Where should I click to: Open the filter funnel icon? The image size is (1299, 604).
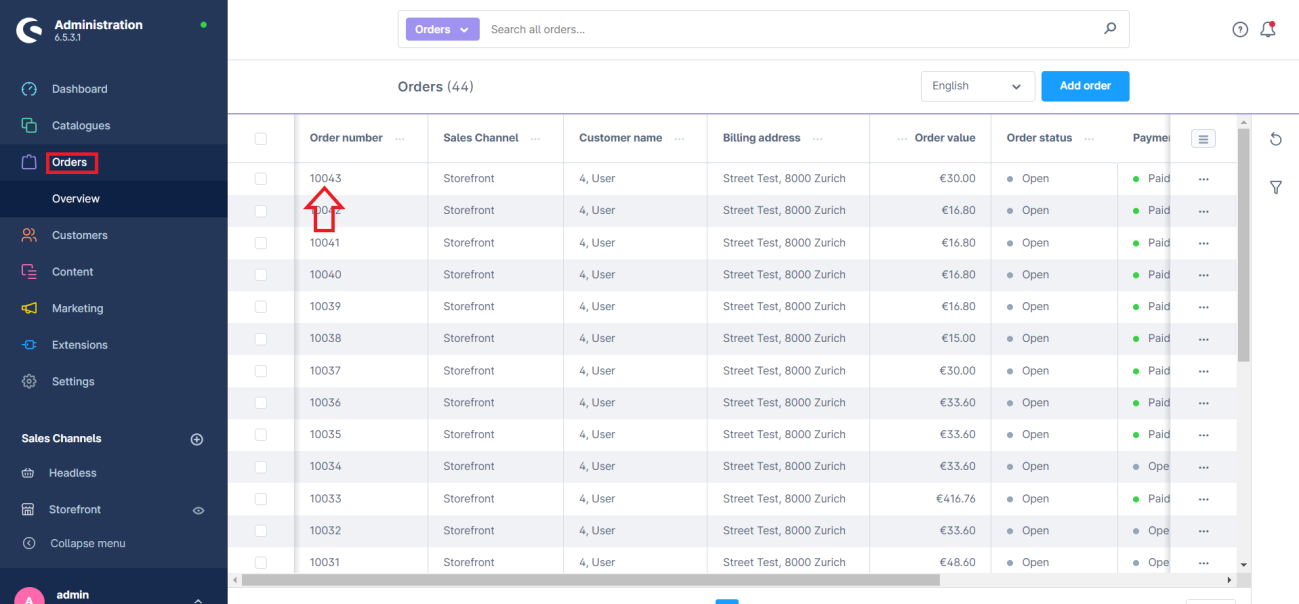pyautogui.click(x=1275, y=187)
